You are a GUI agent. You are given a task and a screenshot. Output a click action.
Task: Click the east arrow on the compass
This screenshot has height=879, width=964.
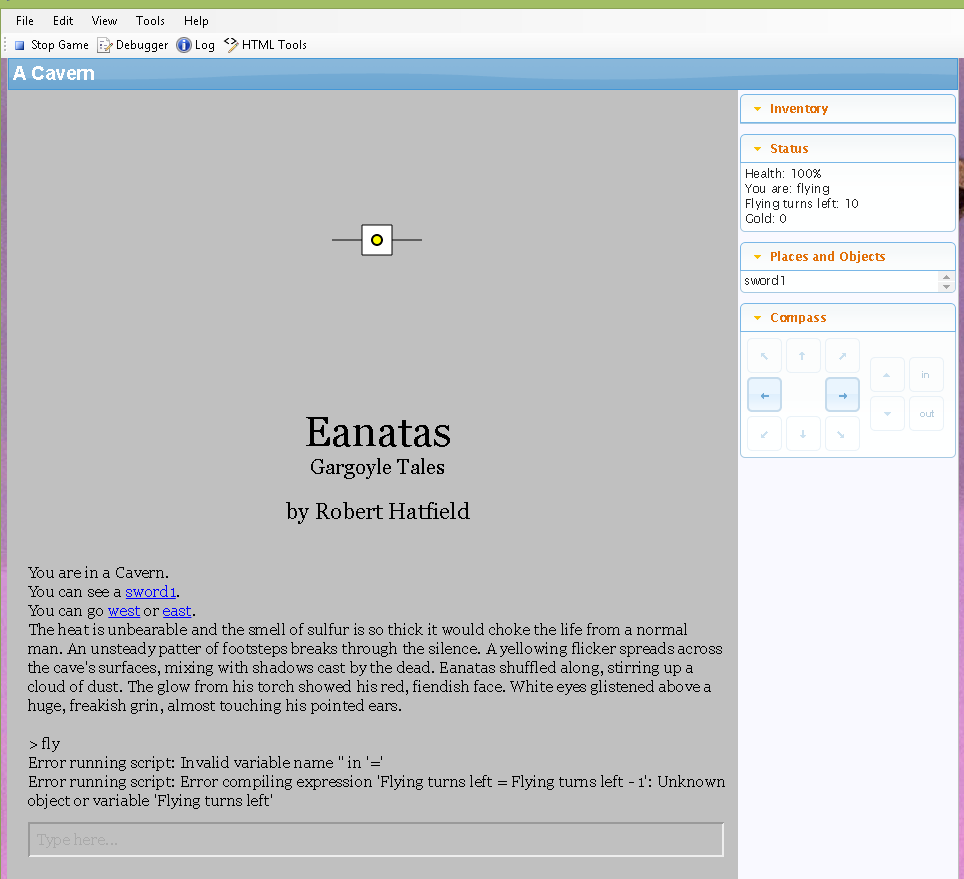842,395
